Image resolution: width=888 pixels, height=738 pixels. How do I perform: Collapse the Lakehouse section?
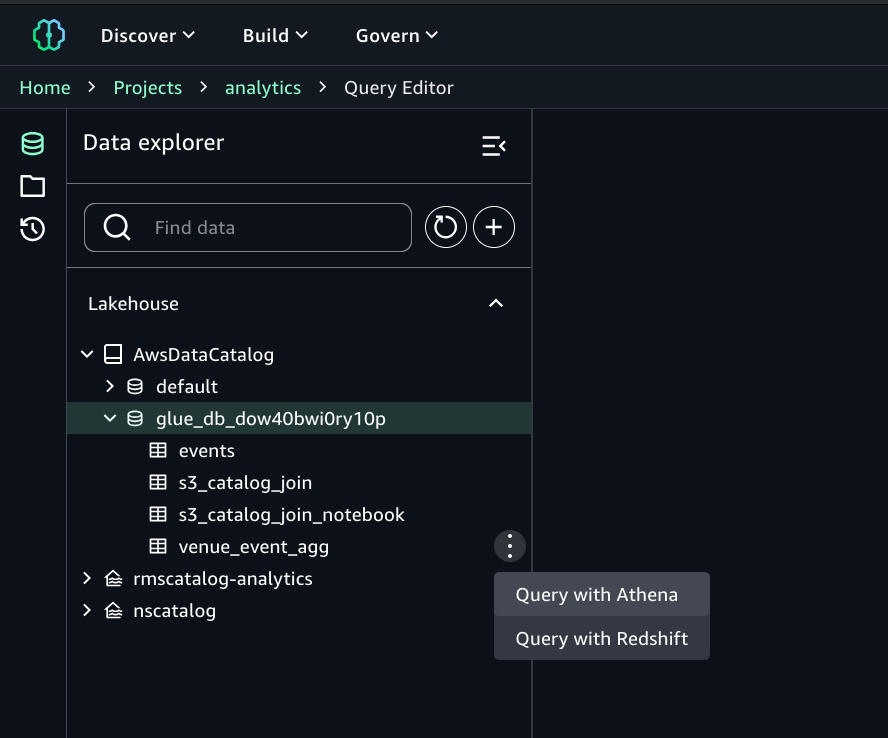[x=496, y=304]
